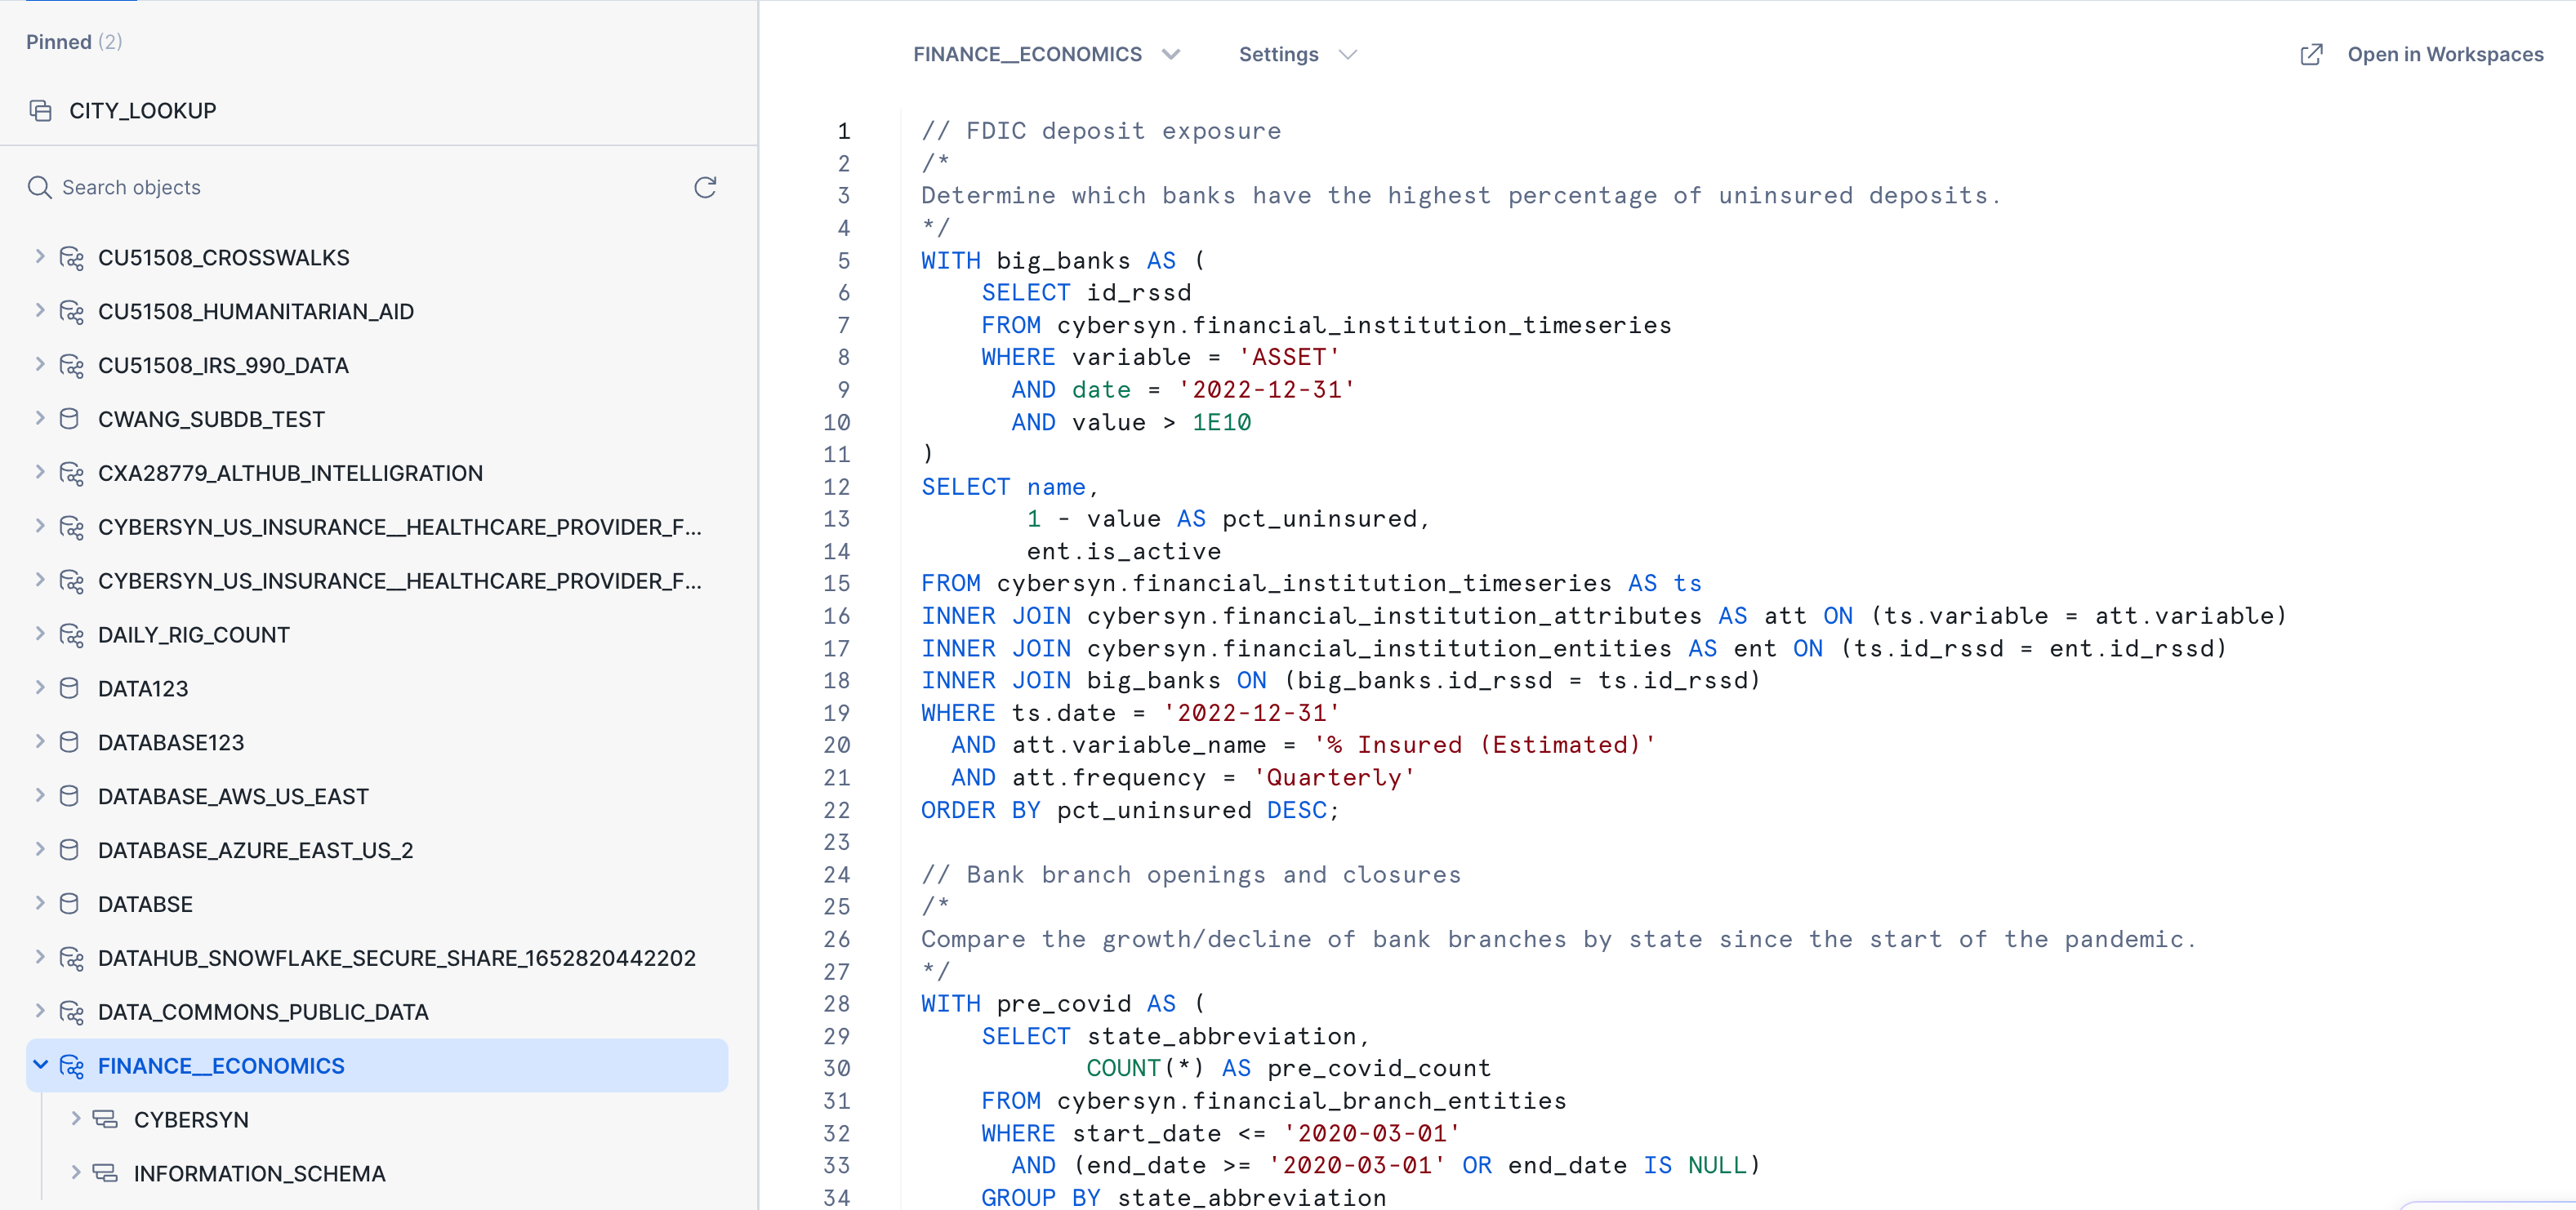
Task: Click the Search objects field
Action: [360, 187]
